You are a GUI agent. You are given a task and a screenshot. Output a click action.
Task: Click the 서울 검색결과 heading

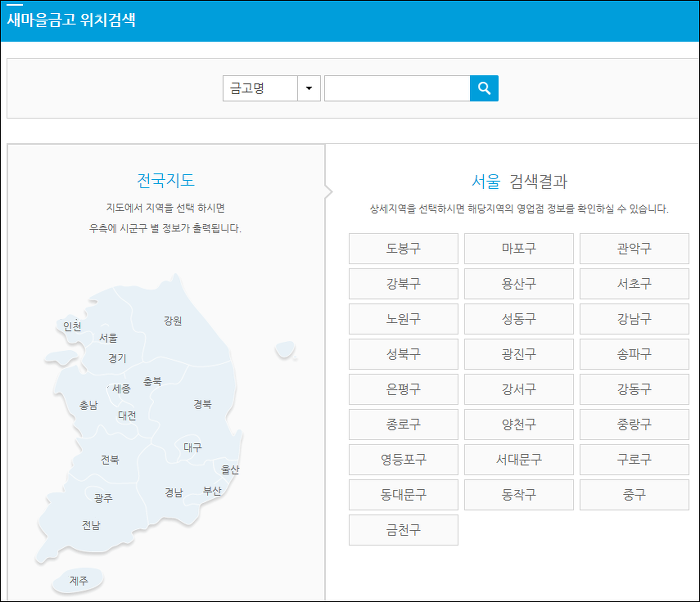coord(519,181)
